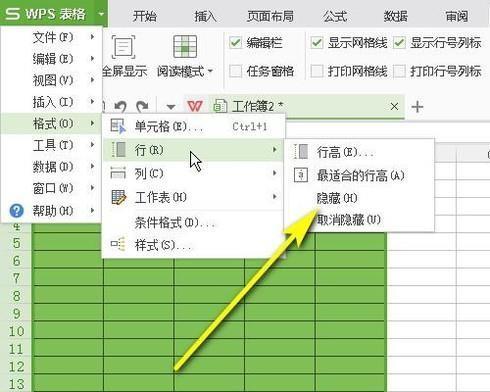Choose 隐藏(H) in the row submenu
The width and height of the screenshot is (490, 392).
[x=359, y=199]
